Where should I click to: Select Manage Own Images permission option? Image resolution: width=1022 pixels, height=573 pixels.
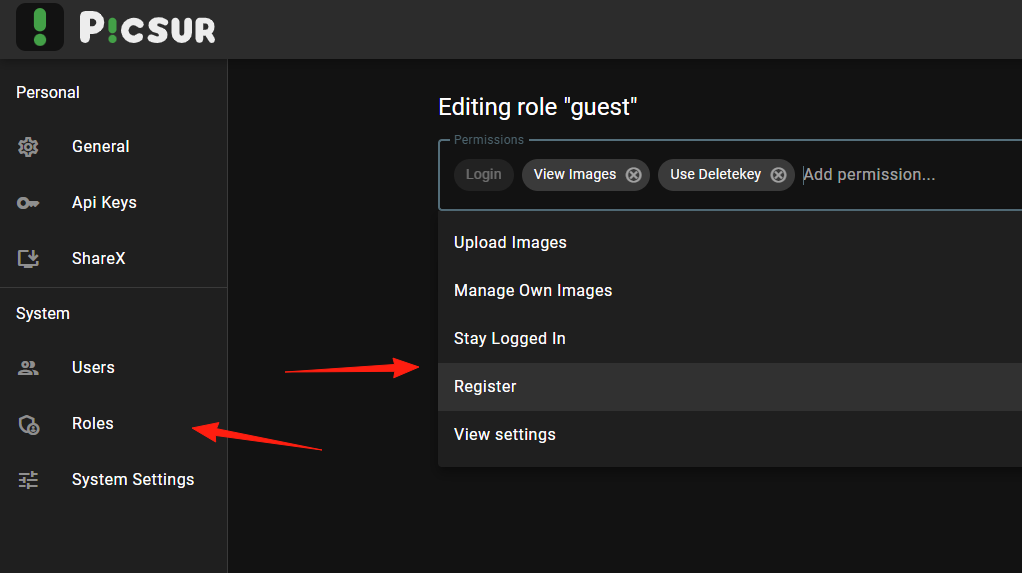point(730,291)
